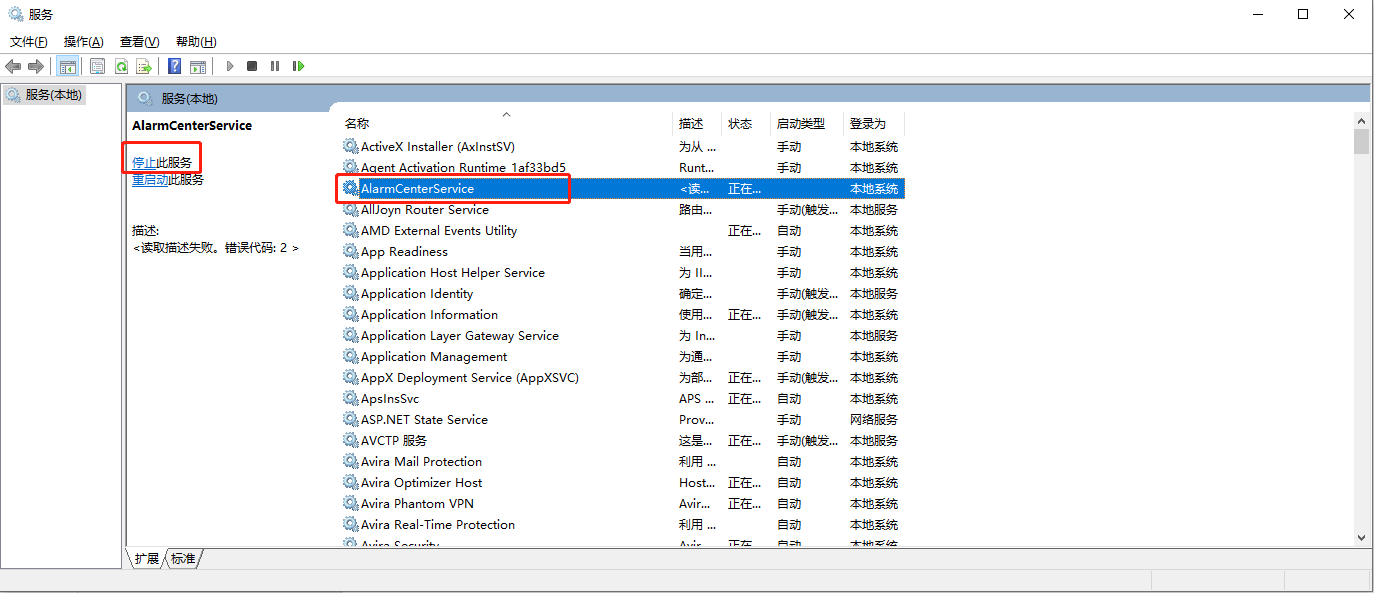The image size is (1374, 593).
Task: Click the Pause Service icon
Action: (275, 66)
